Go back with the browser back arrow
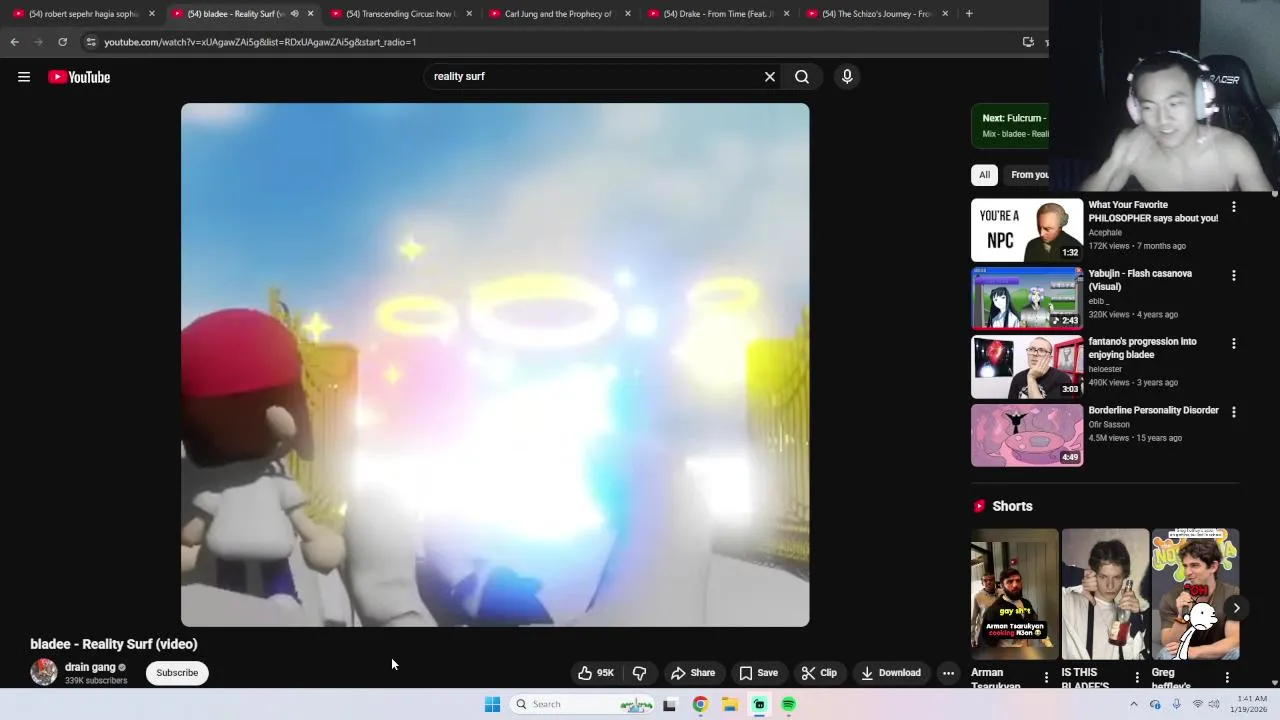 [x=14, y=42]
